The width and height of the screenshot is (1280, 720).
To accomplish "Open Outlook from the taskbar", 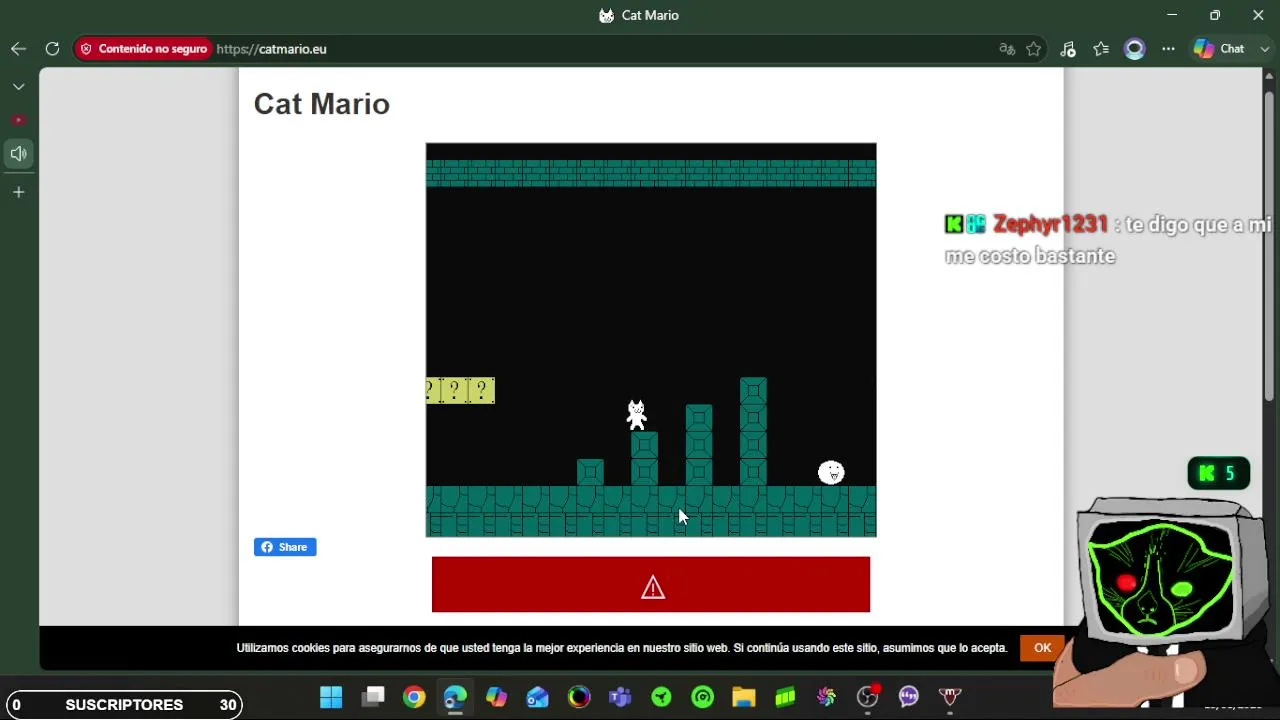I will [538, 697].
